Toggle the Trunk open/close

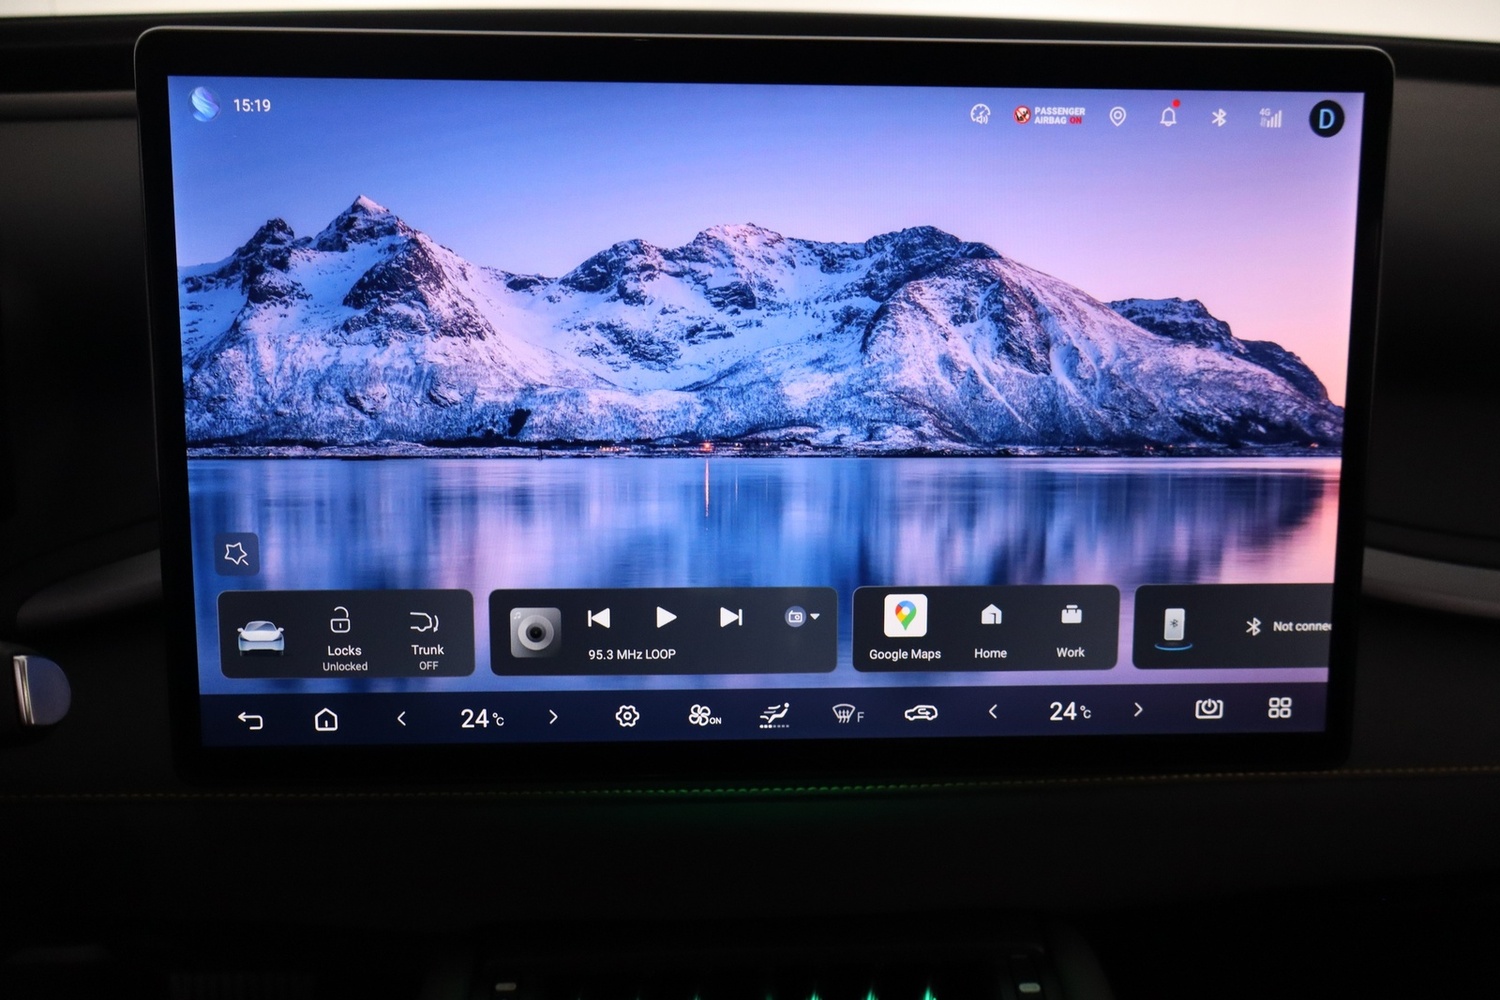[427, 638]
